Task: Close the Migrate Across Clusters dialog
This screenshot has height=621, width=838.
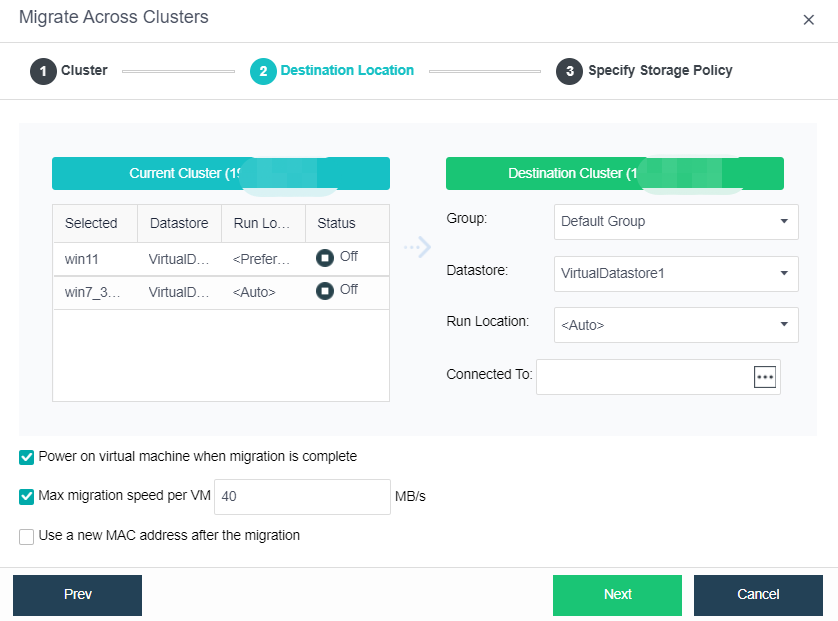Action: (808, 20)
